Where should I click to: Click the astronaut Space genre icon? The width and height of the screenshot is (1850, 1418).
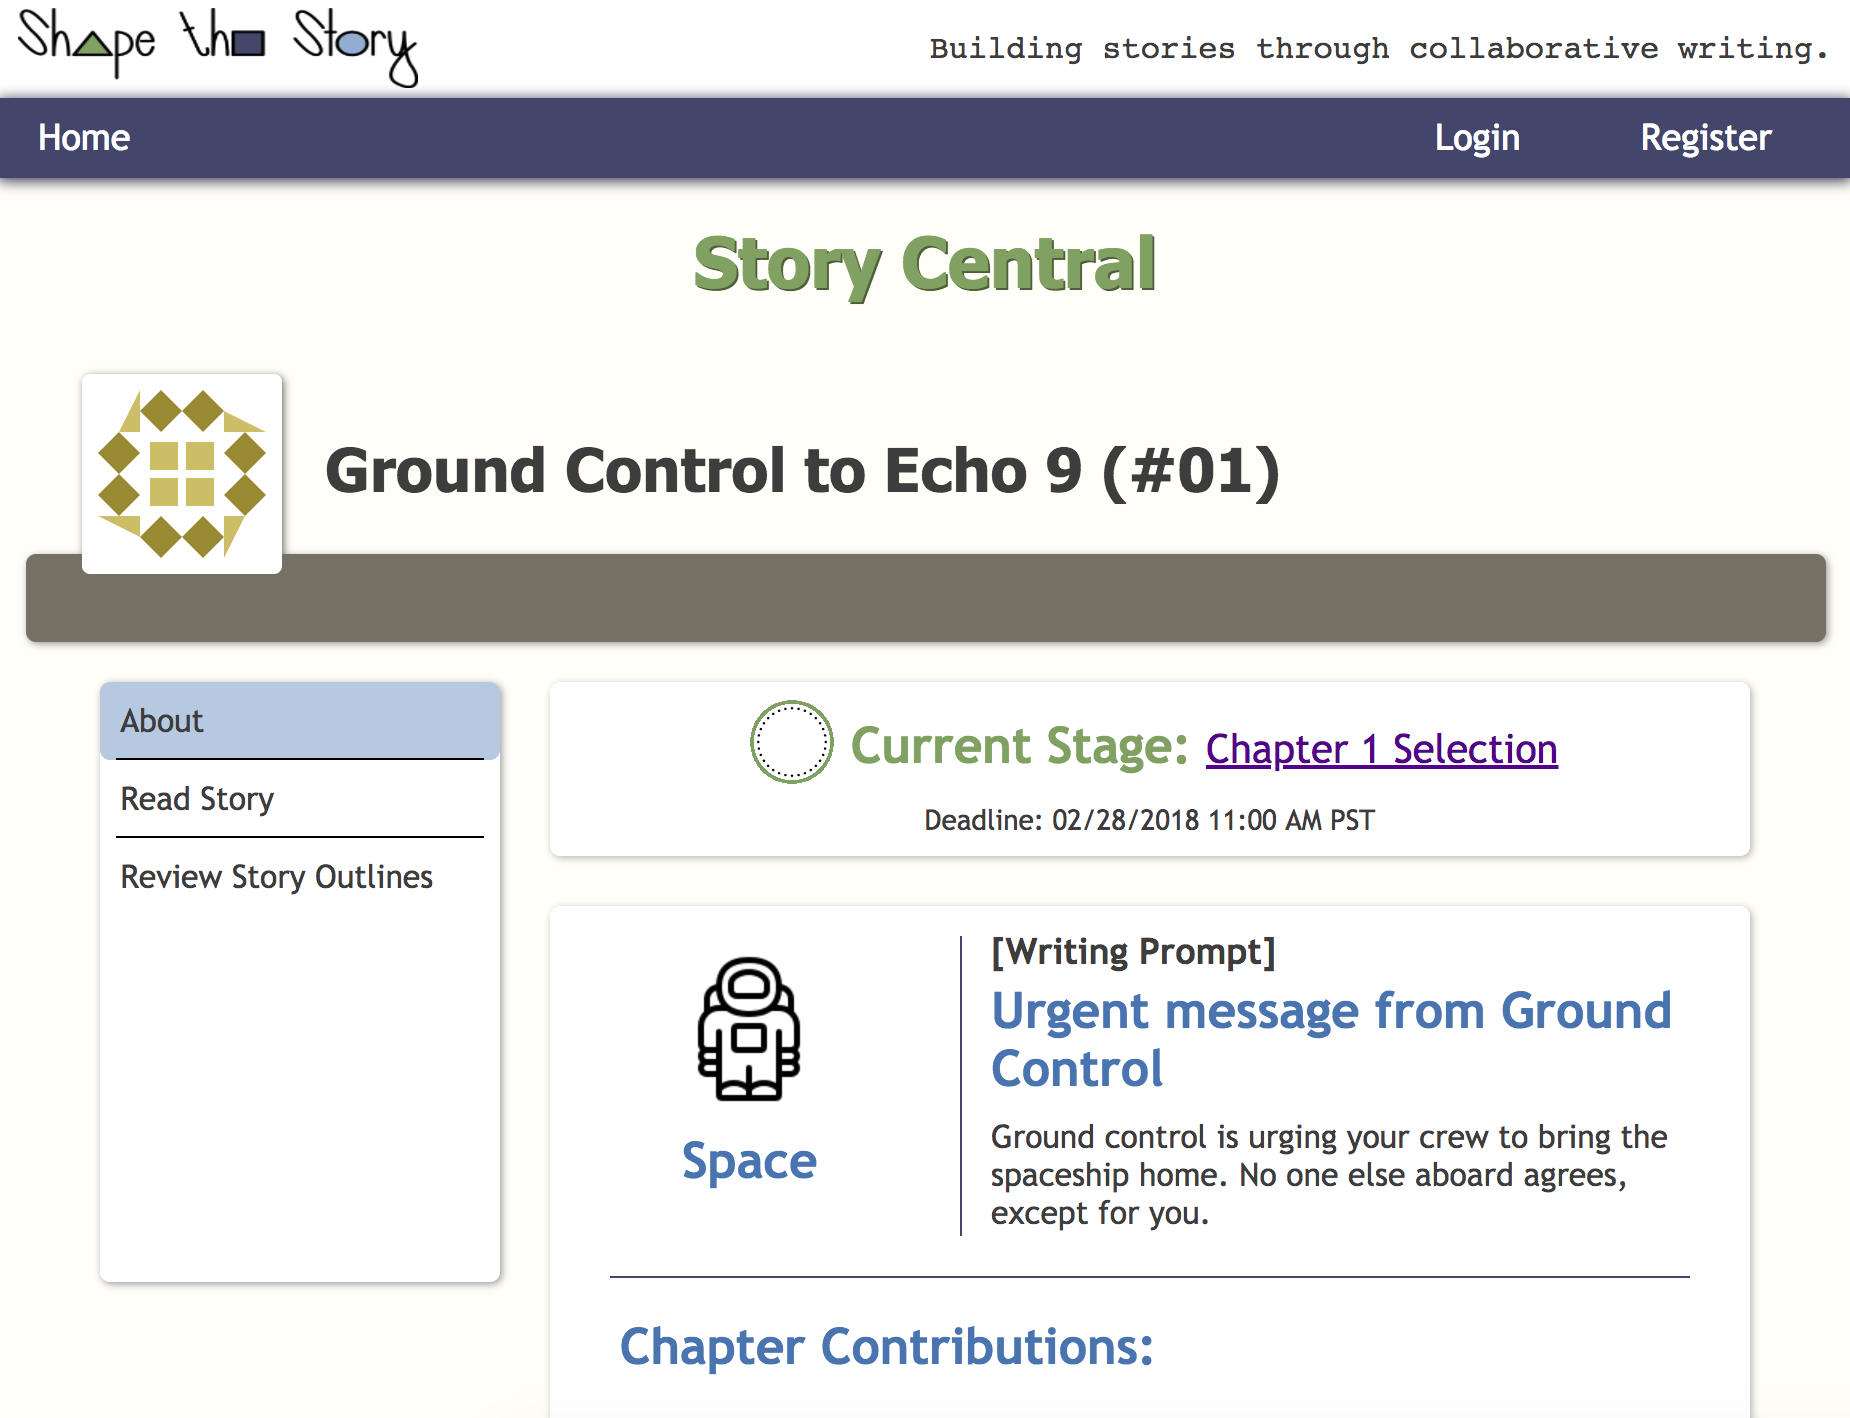(749, 1029)
